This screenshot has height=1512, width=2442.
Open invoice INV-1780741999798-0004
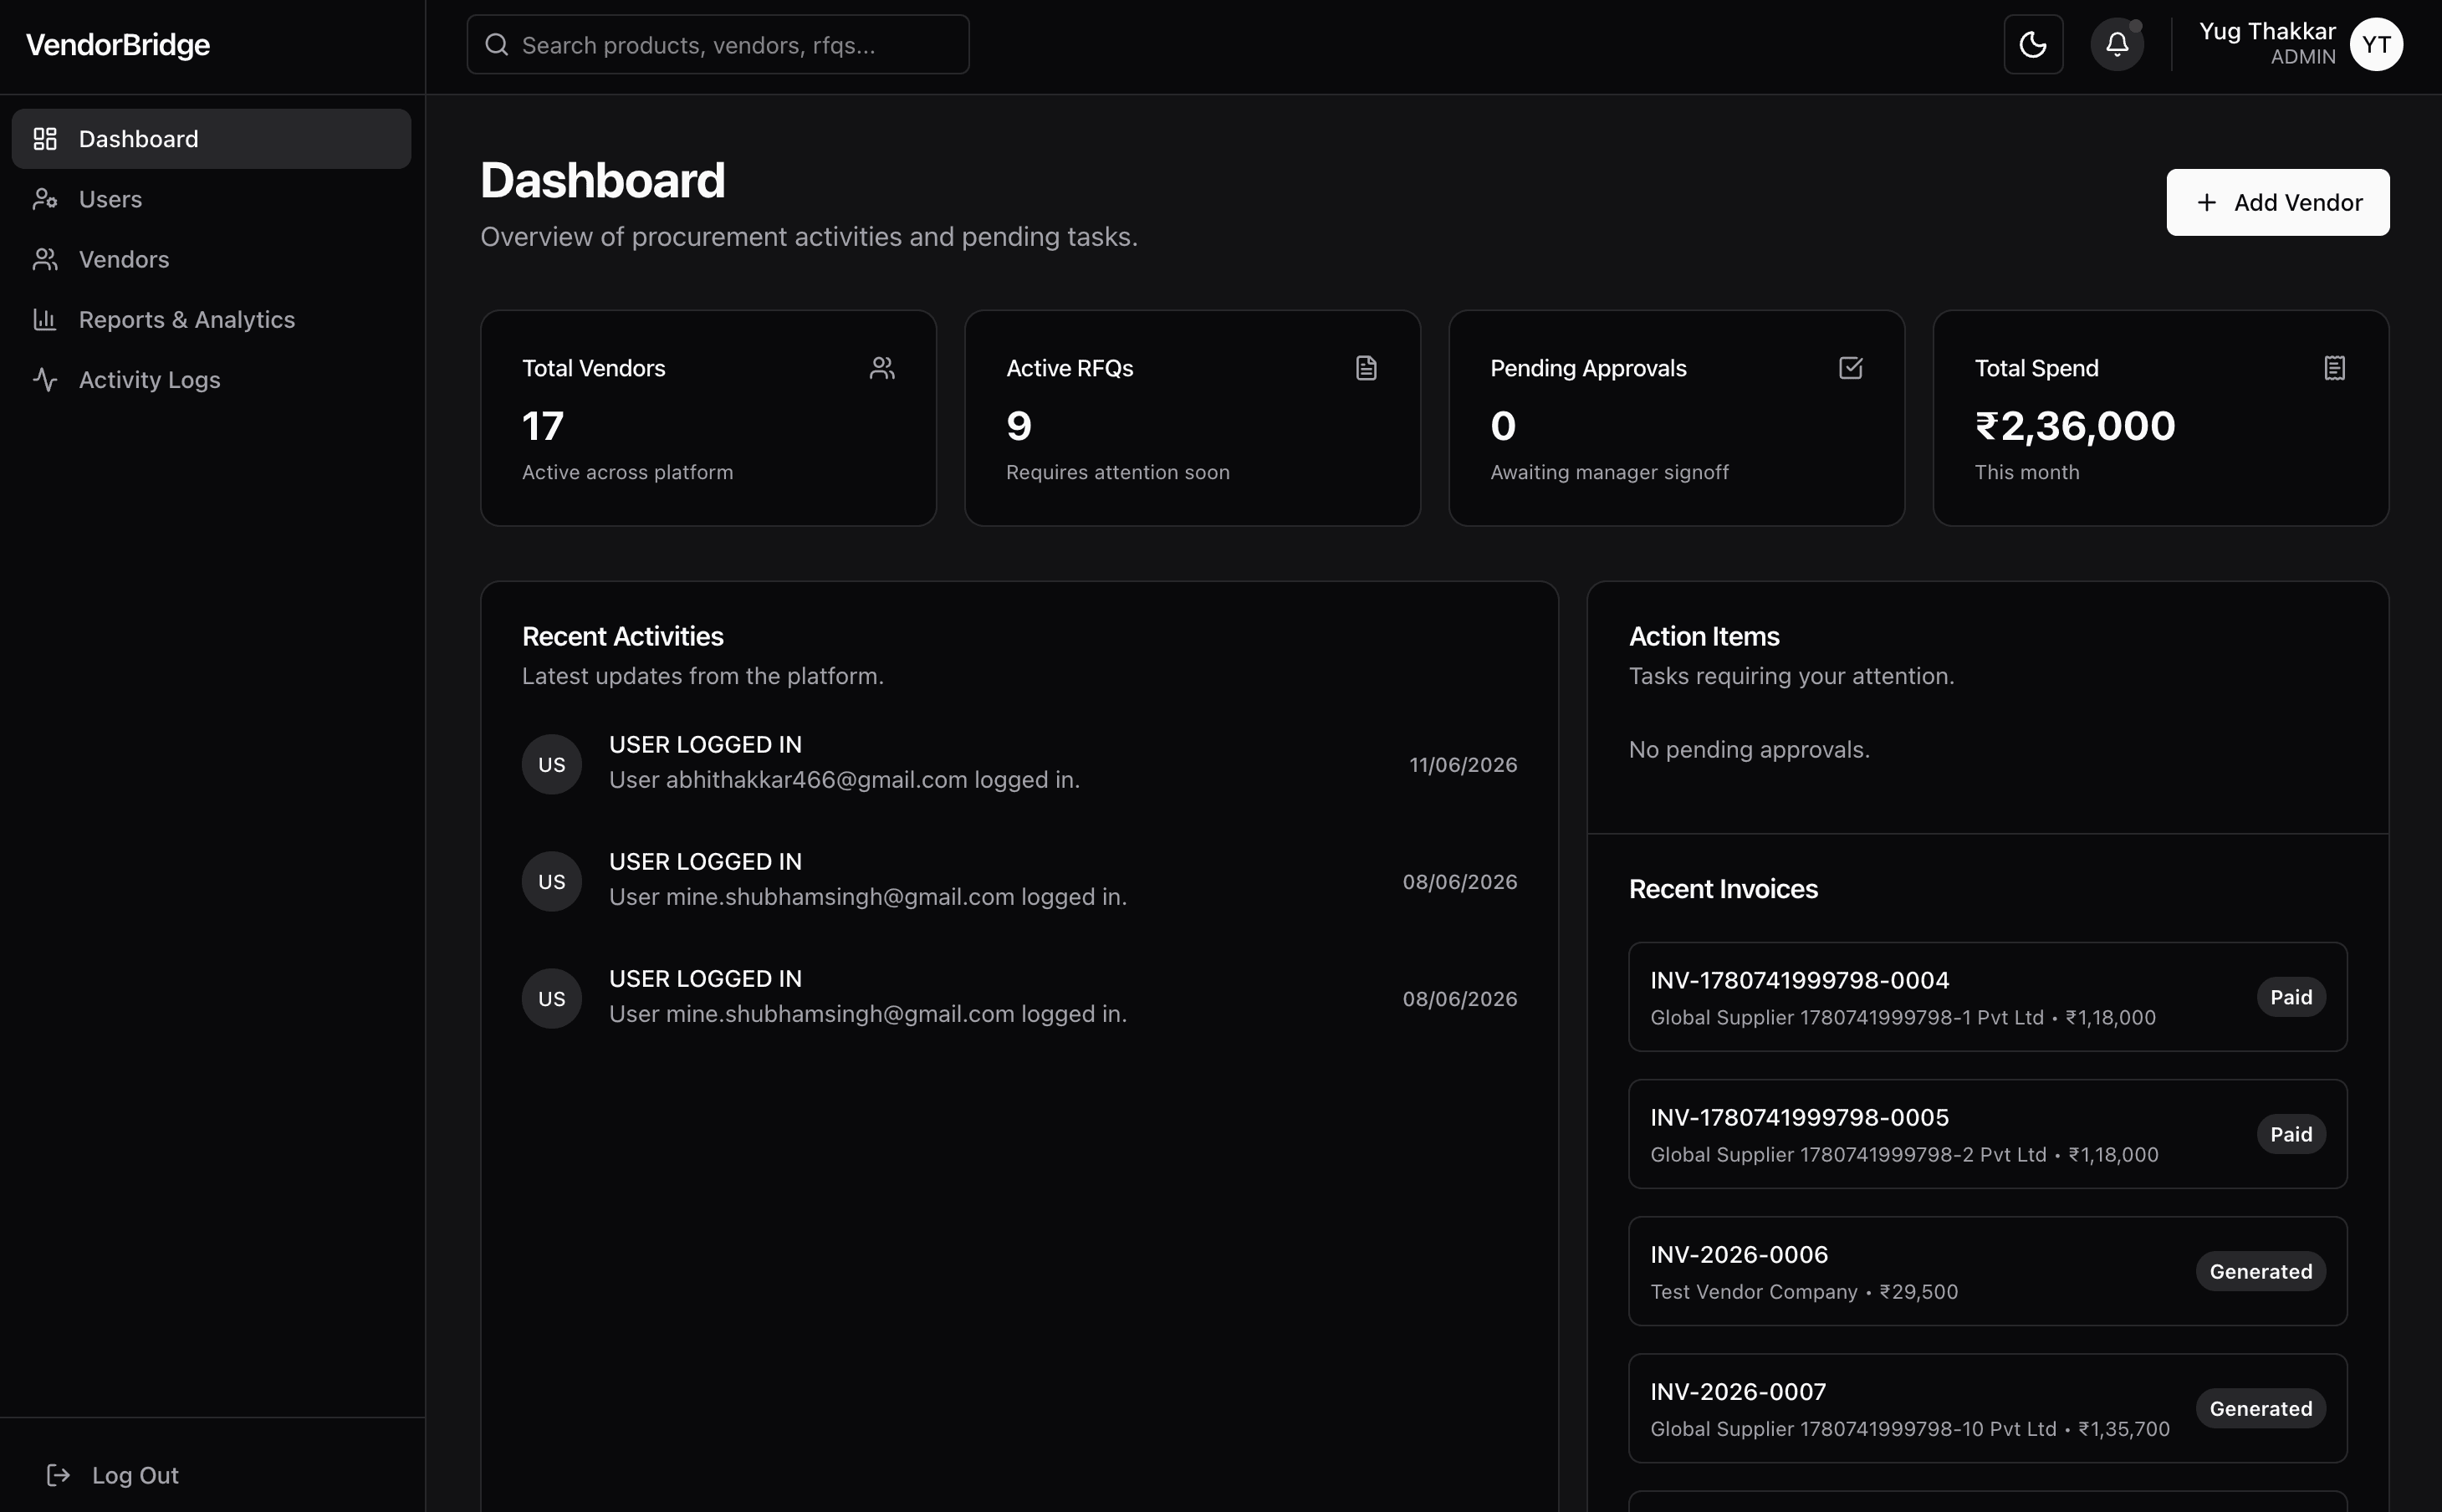coord(1987,997)
